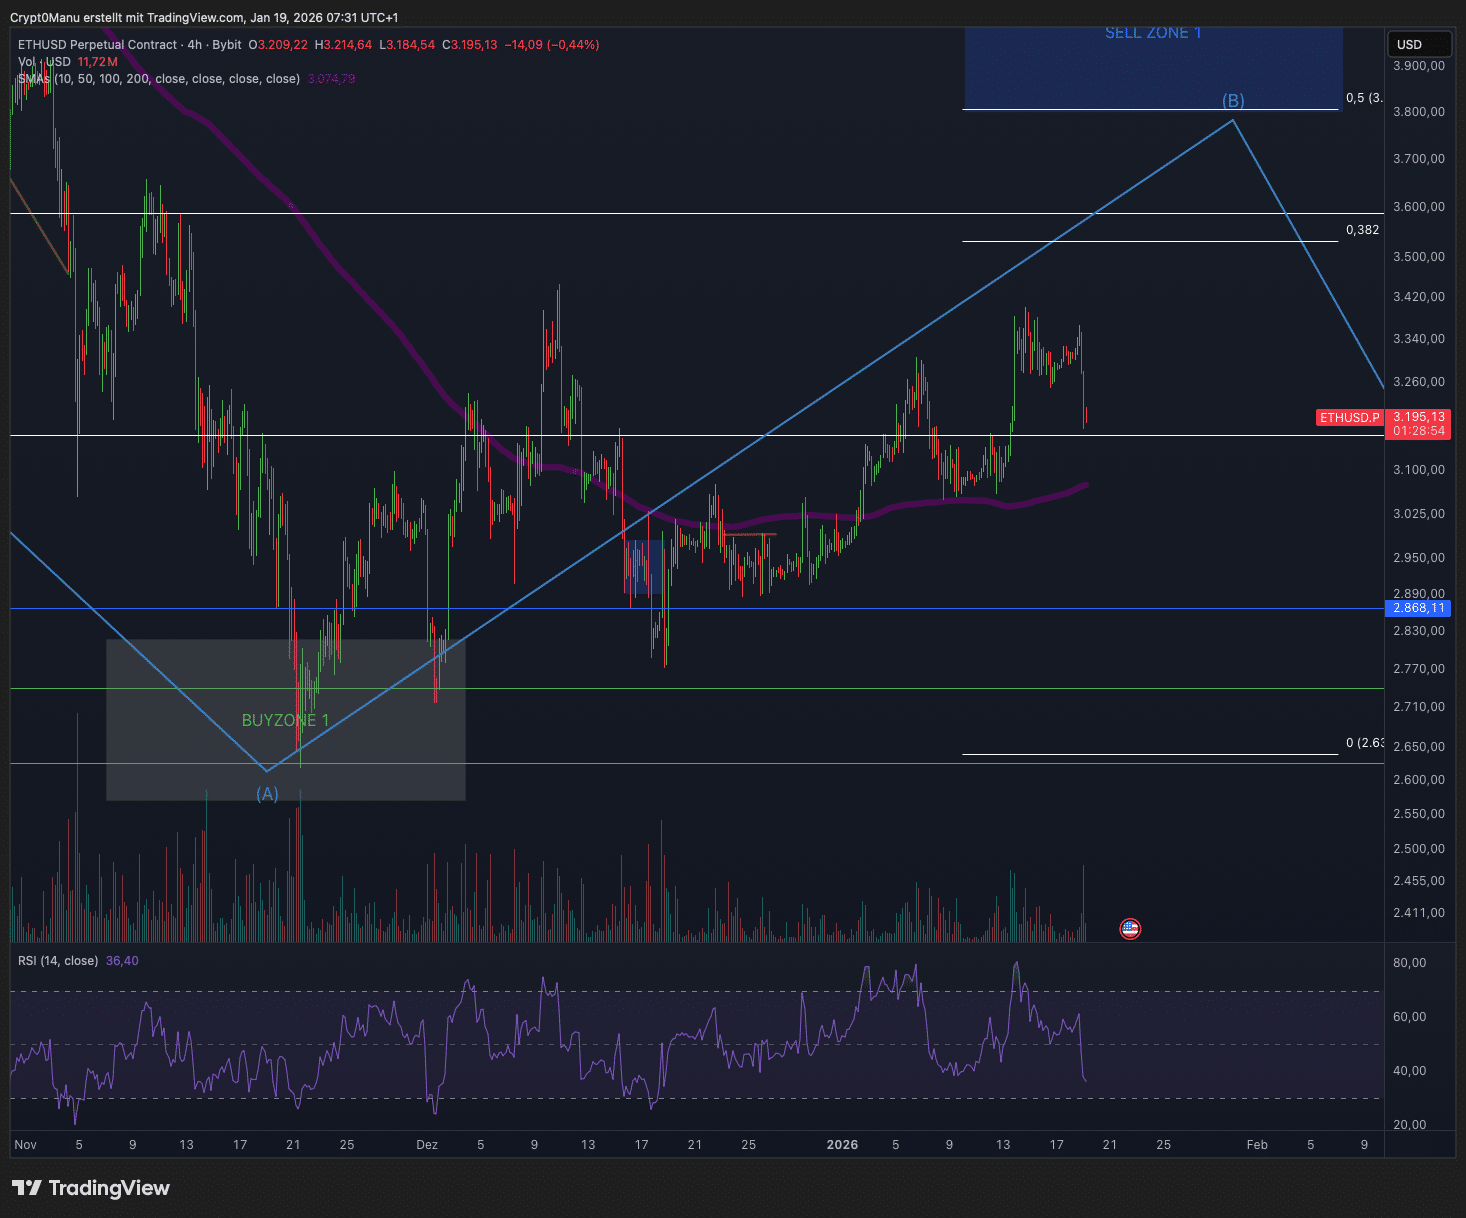Click the Dez month label on time axis
The width and height of the screenshot is (1466, 1218).
(x=427, y=1145)
